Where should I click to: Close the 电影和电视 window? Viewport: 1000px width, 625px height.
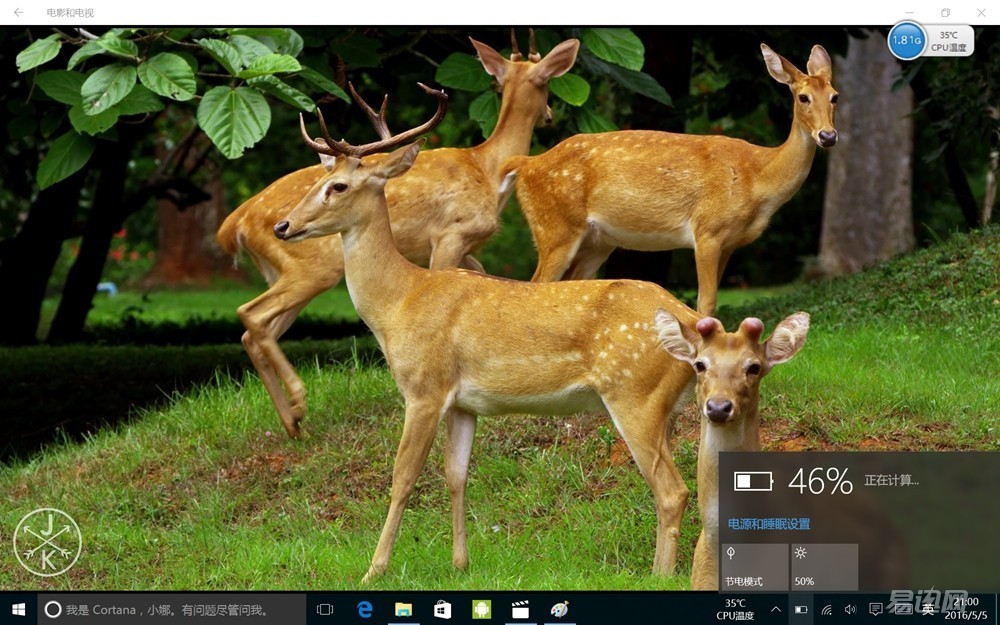pyautogui.click(x=982, y=12)
